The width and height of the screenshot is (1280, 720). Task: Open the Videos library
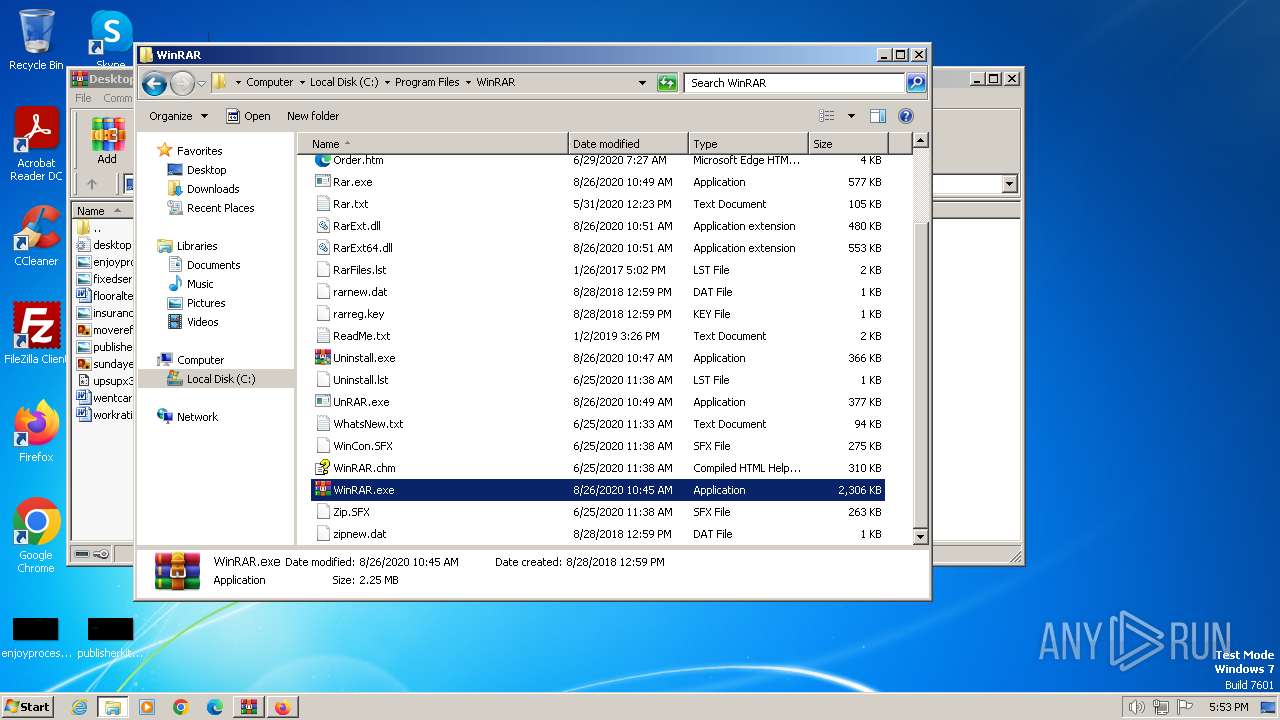(202, 322)
